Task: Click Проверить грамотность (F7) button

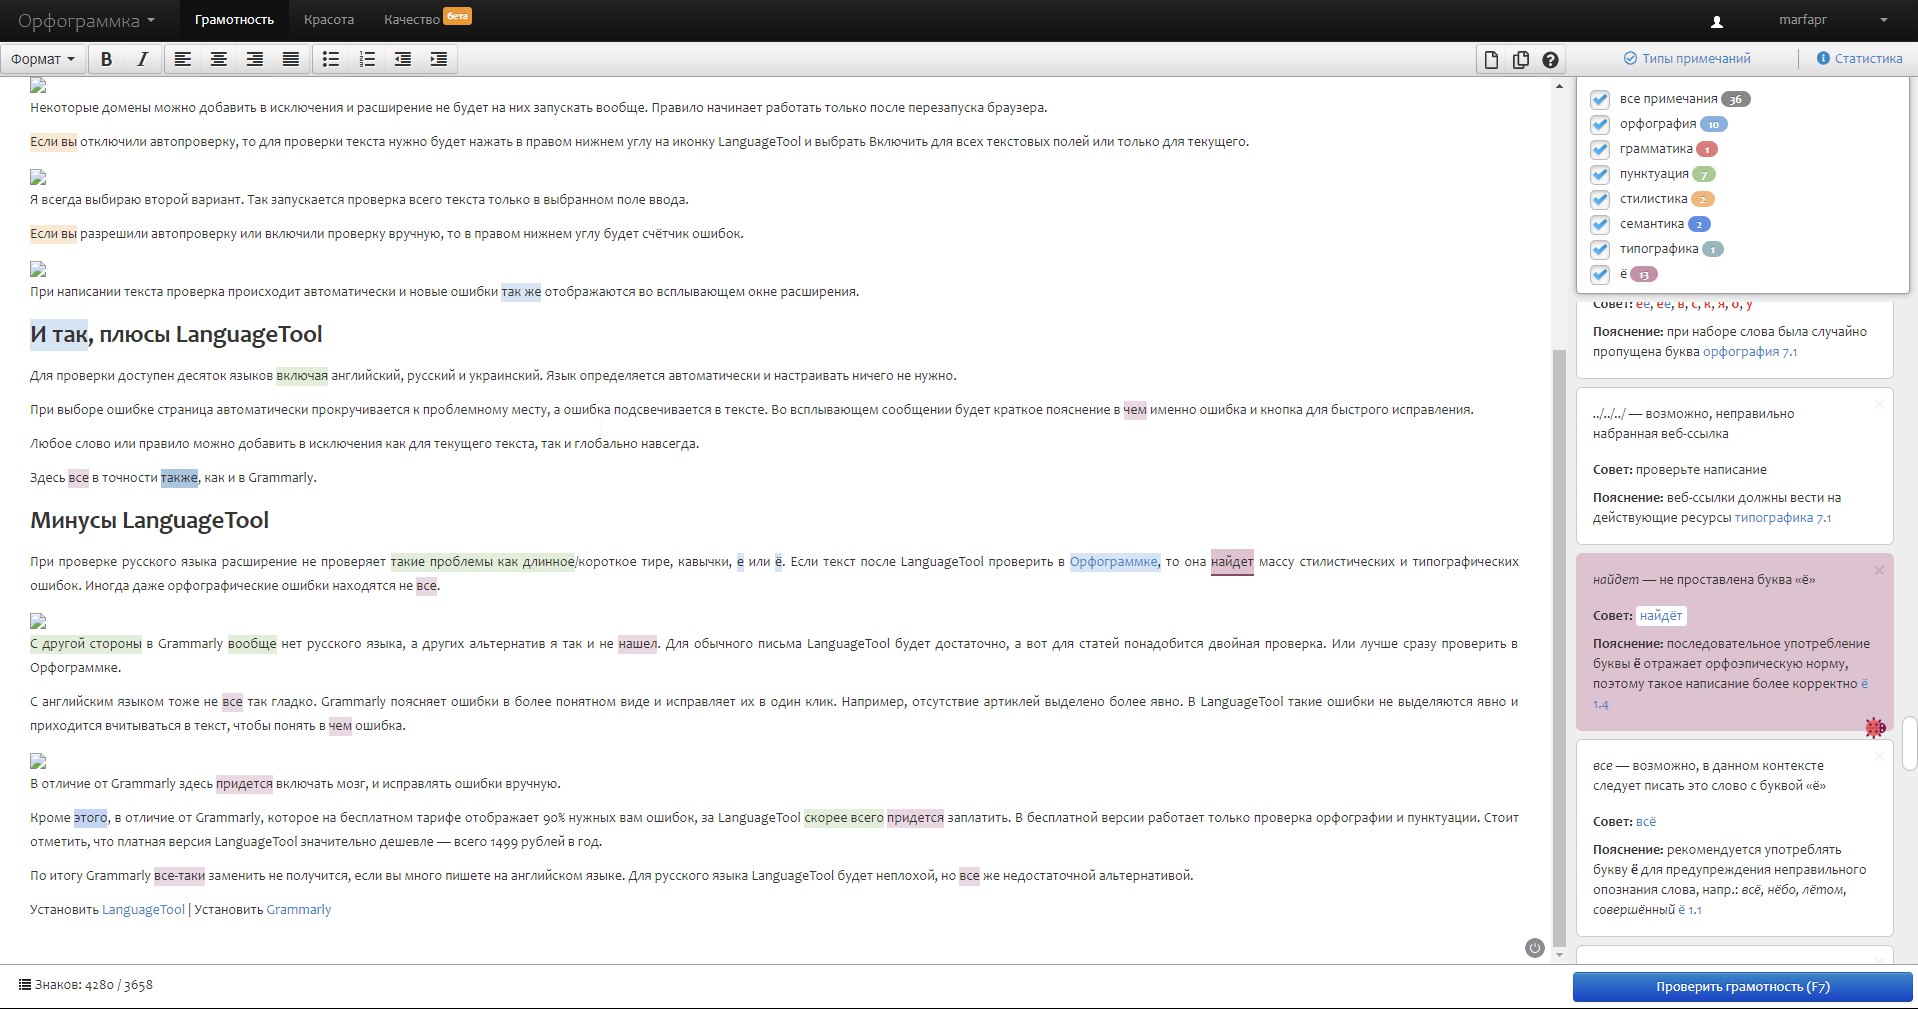Action: click(1743, 987)
